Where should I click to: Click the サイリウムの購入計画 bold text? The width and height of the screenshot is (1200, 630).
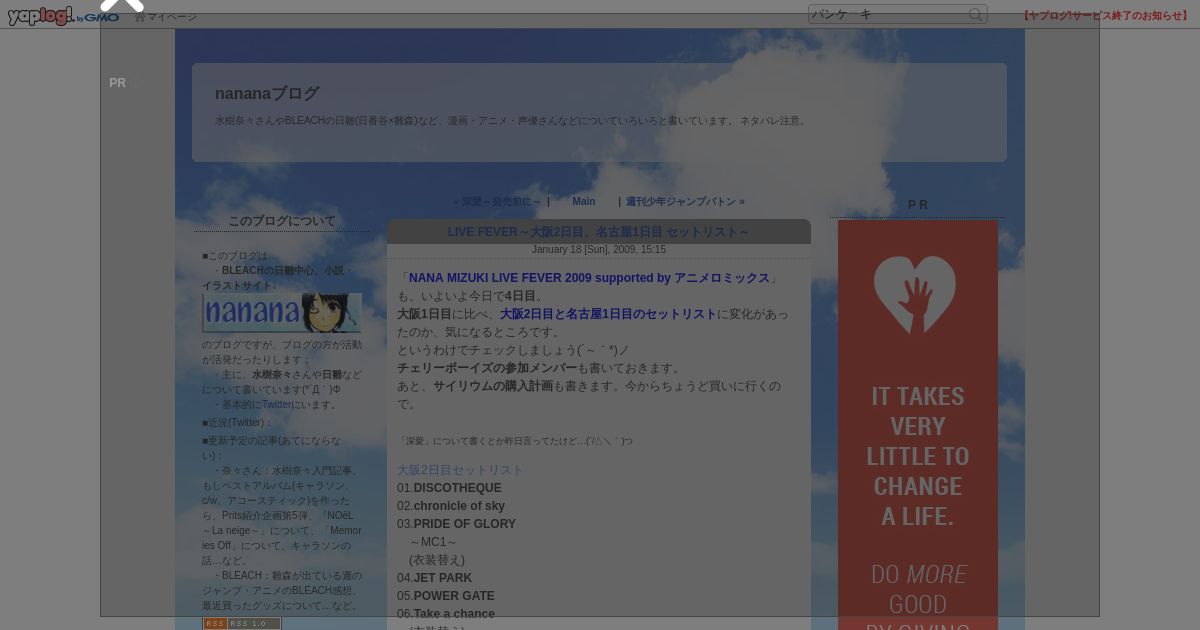[x=493, y=386]
